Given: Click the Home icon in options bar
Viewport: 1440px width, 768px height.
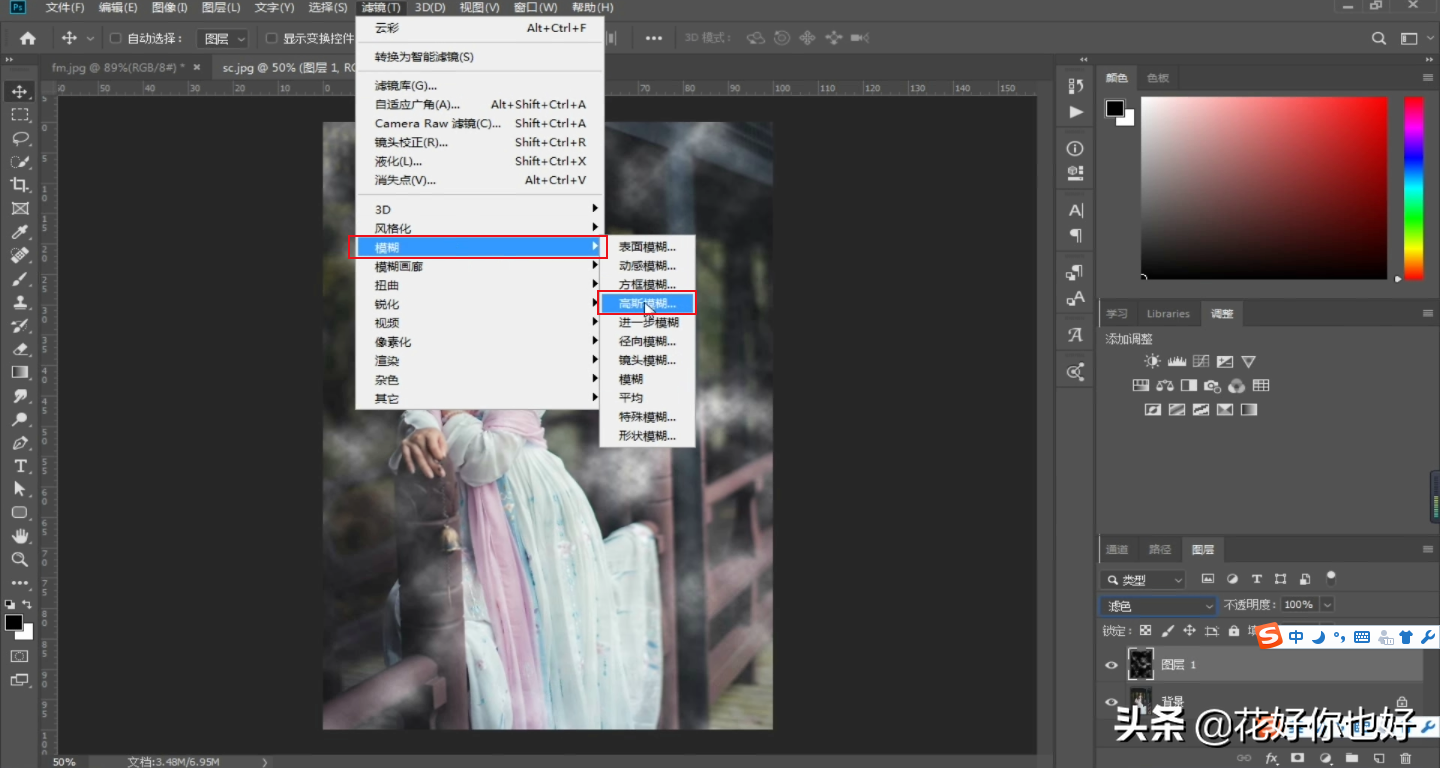Looking at the screenshot, I should point(28,38).
